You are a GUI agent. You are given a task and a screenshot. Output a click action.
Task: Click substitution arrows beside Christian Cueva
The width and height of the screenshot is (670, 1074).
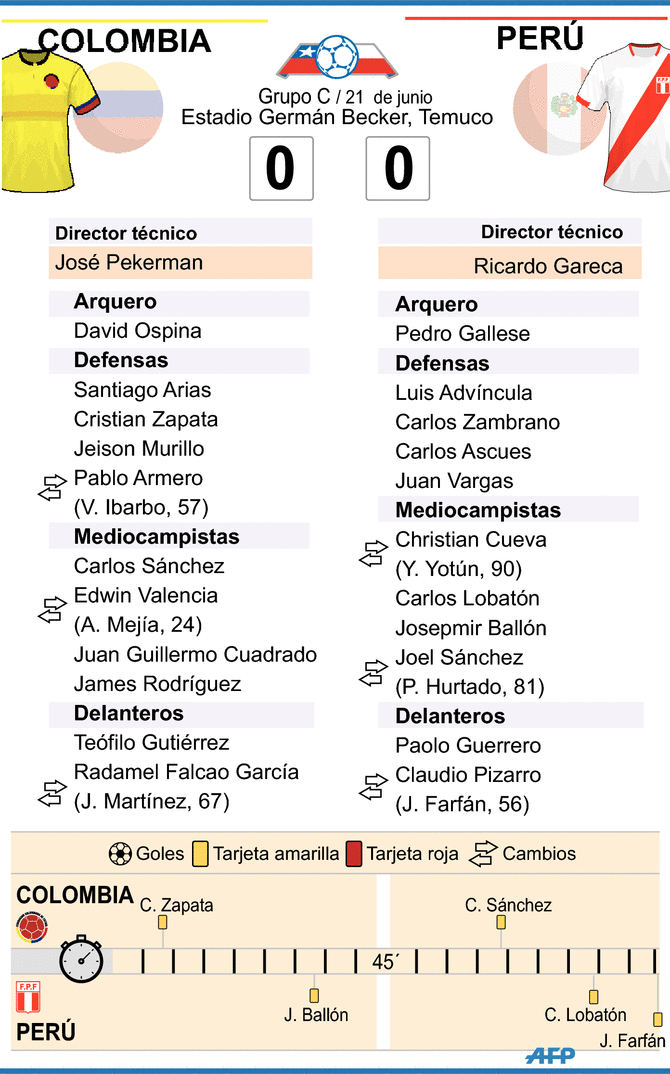(372, 553)
